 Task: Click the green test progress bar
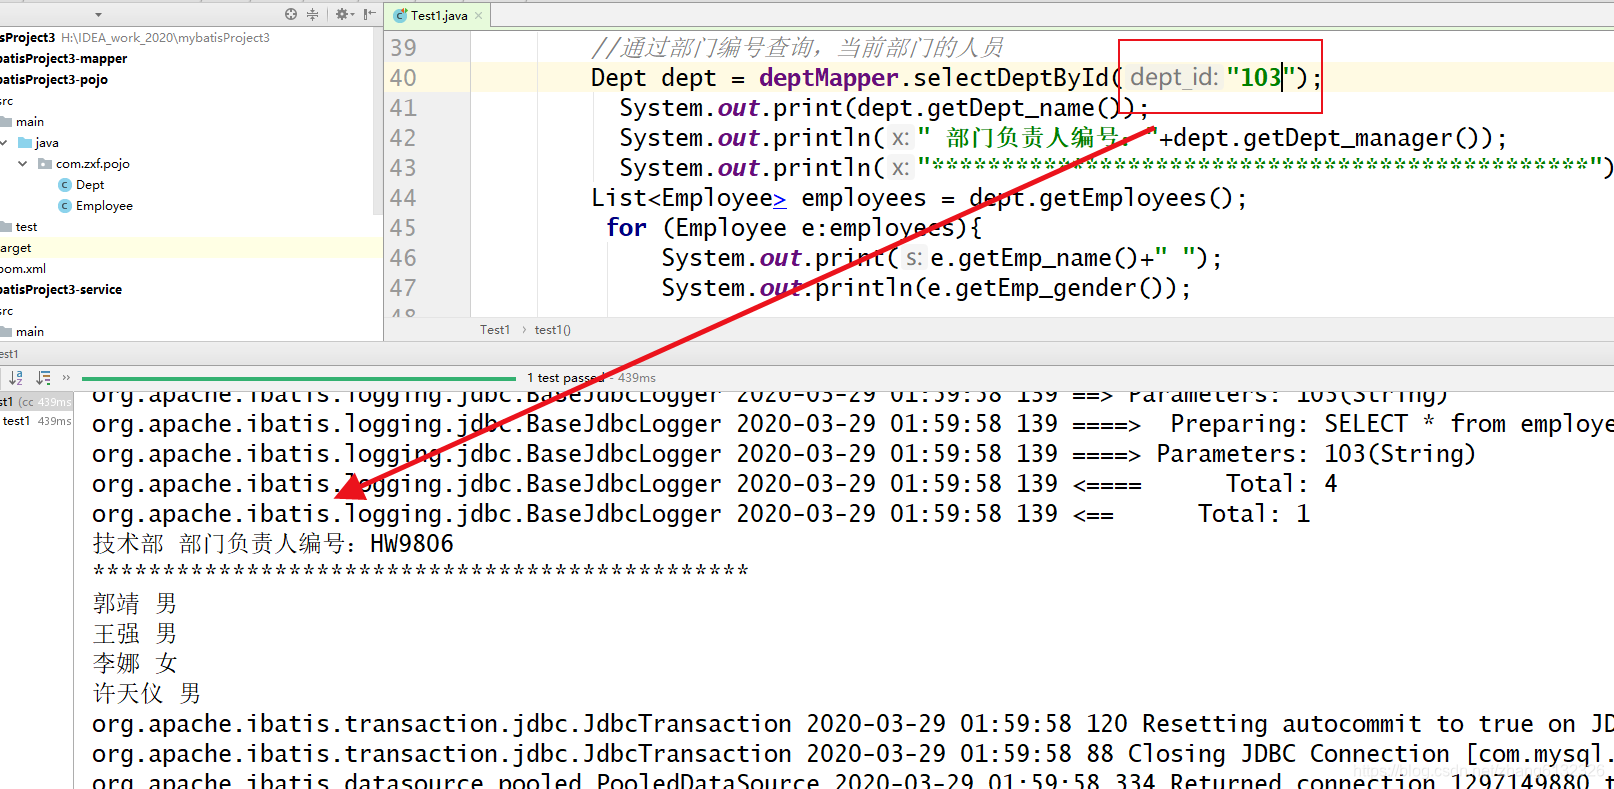point(299,379)
